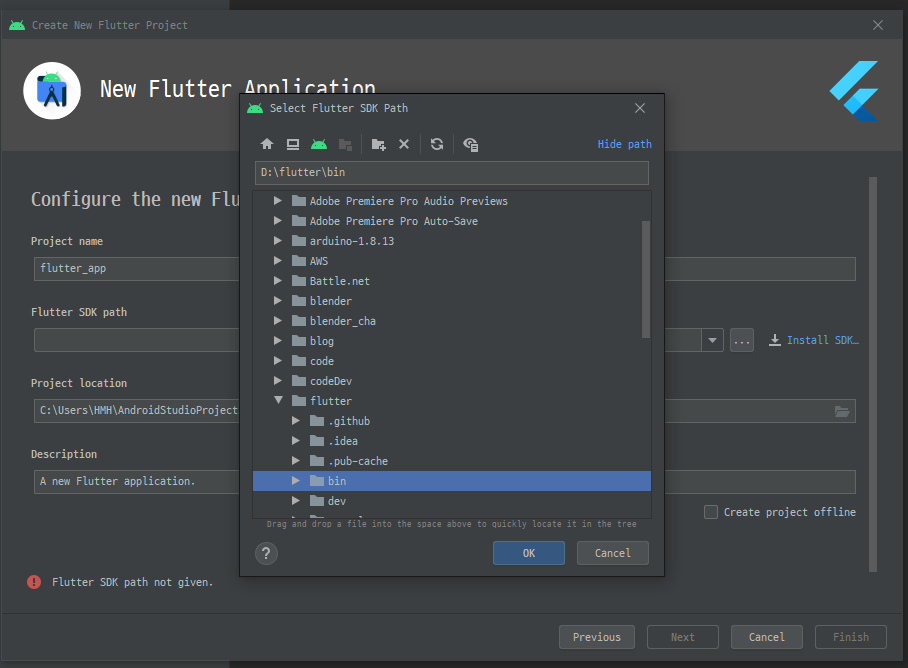Cancel the new Flutter project wizard
This screenshot has width=908, height=668.
click(x=767, y=637)
